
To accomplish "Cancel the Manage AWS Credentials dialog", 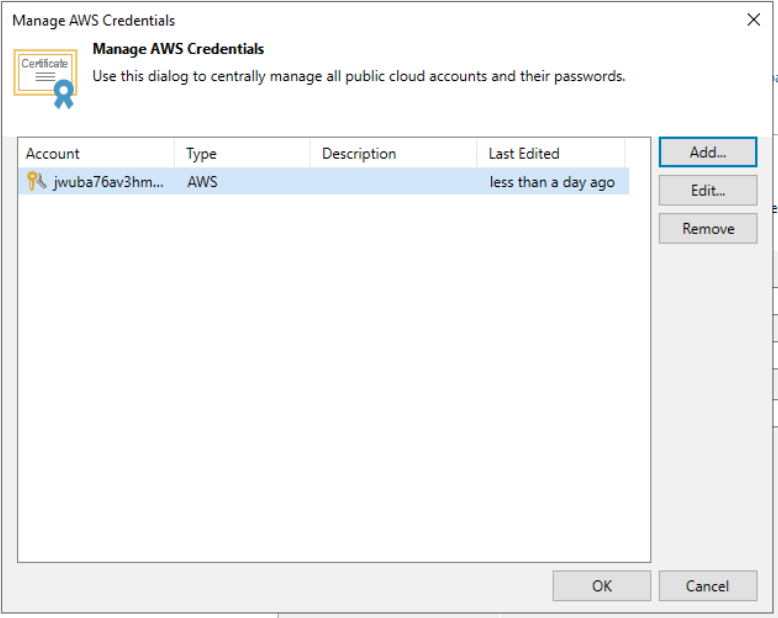I will point(708,586).
